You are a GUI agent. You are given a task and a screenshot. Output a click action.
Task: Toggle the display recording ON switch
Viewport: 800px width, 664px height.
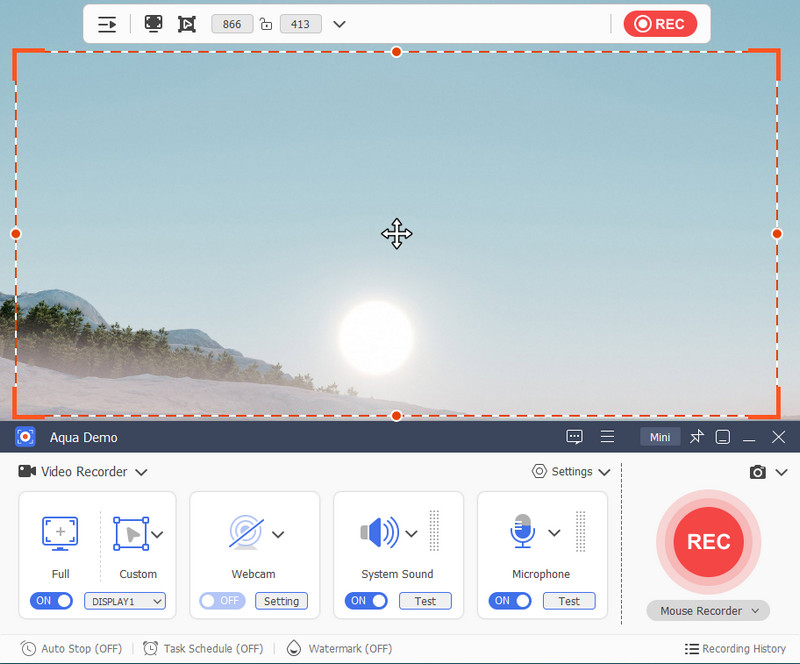51,601
